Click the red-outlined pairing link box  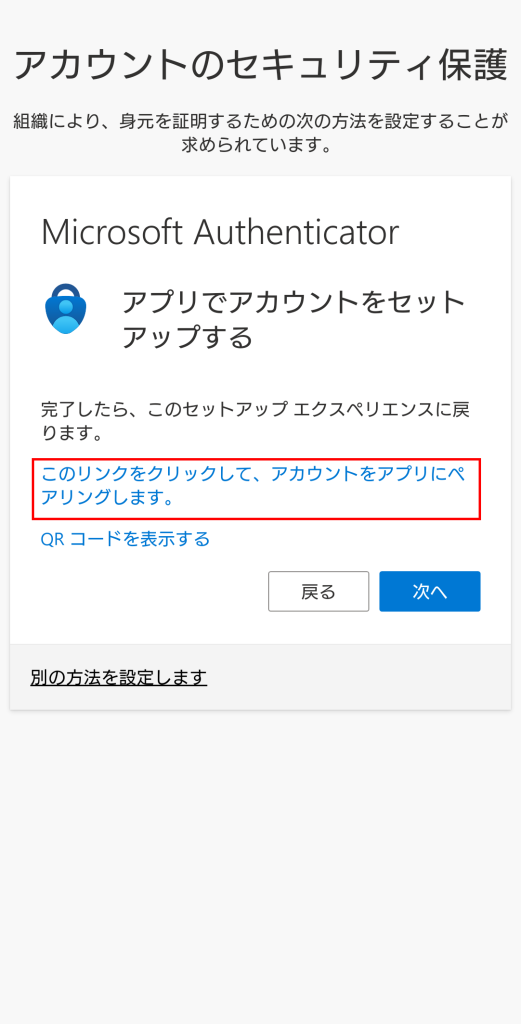coord(257,489)
